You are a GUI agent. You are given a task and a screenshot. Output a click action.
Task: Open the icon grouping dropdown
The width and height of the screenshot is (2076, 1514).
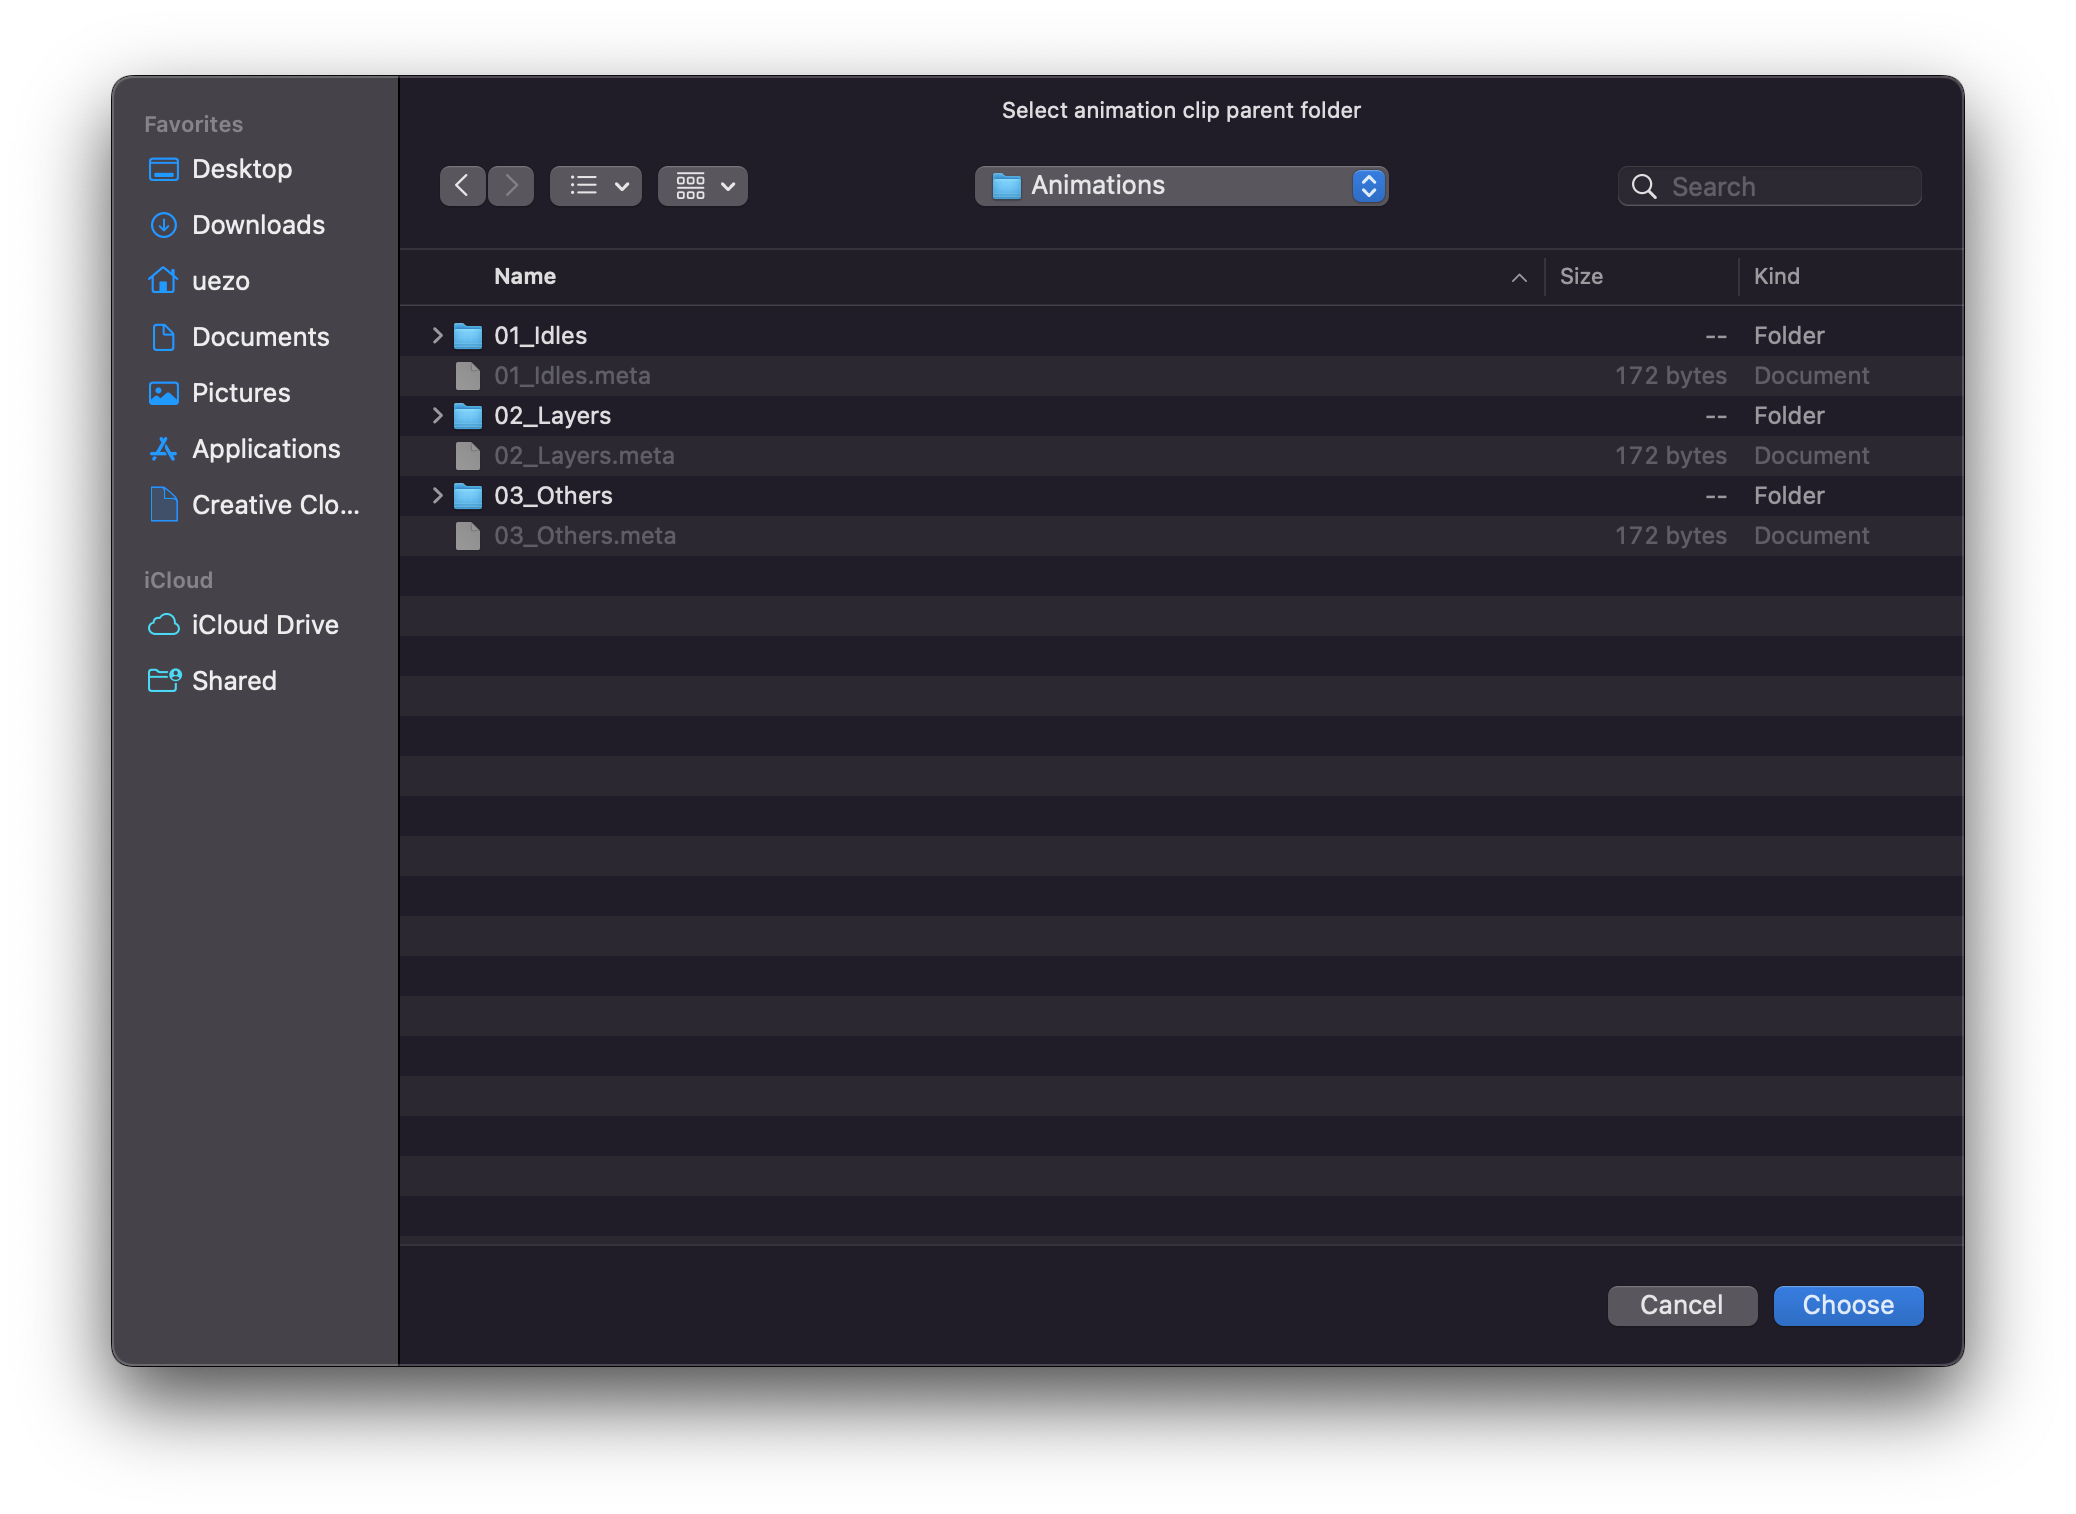(x=703, y=186)
